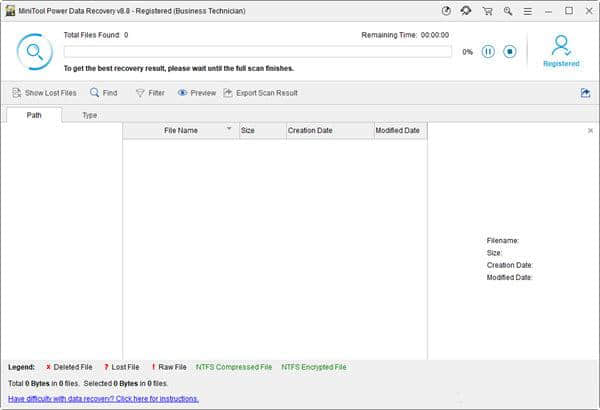600x410 pixels.
Task: Click the share icon at toolbar right
Action: pyautogui.click(x=585, y=93)
